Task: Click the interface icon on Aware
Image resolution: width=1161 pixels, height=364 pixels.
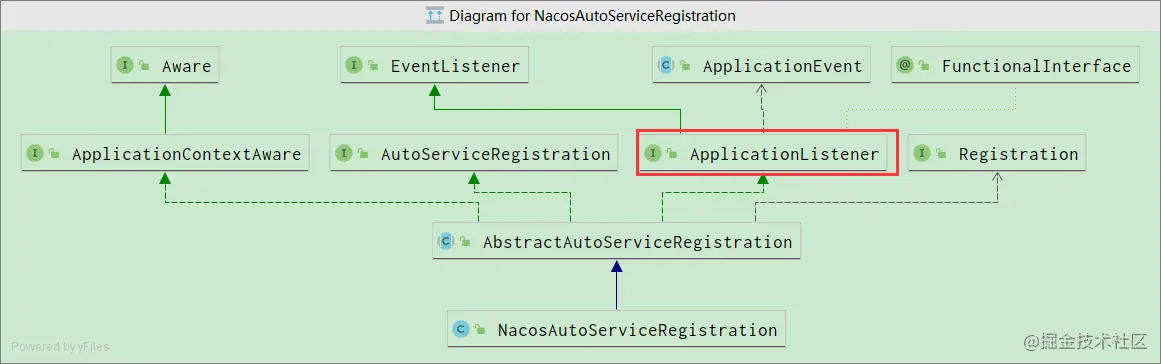Action: 124,65
